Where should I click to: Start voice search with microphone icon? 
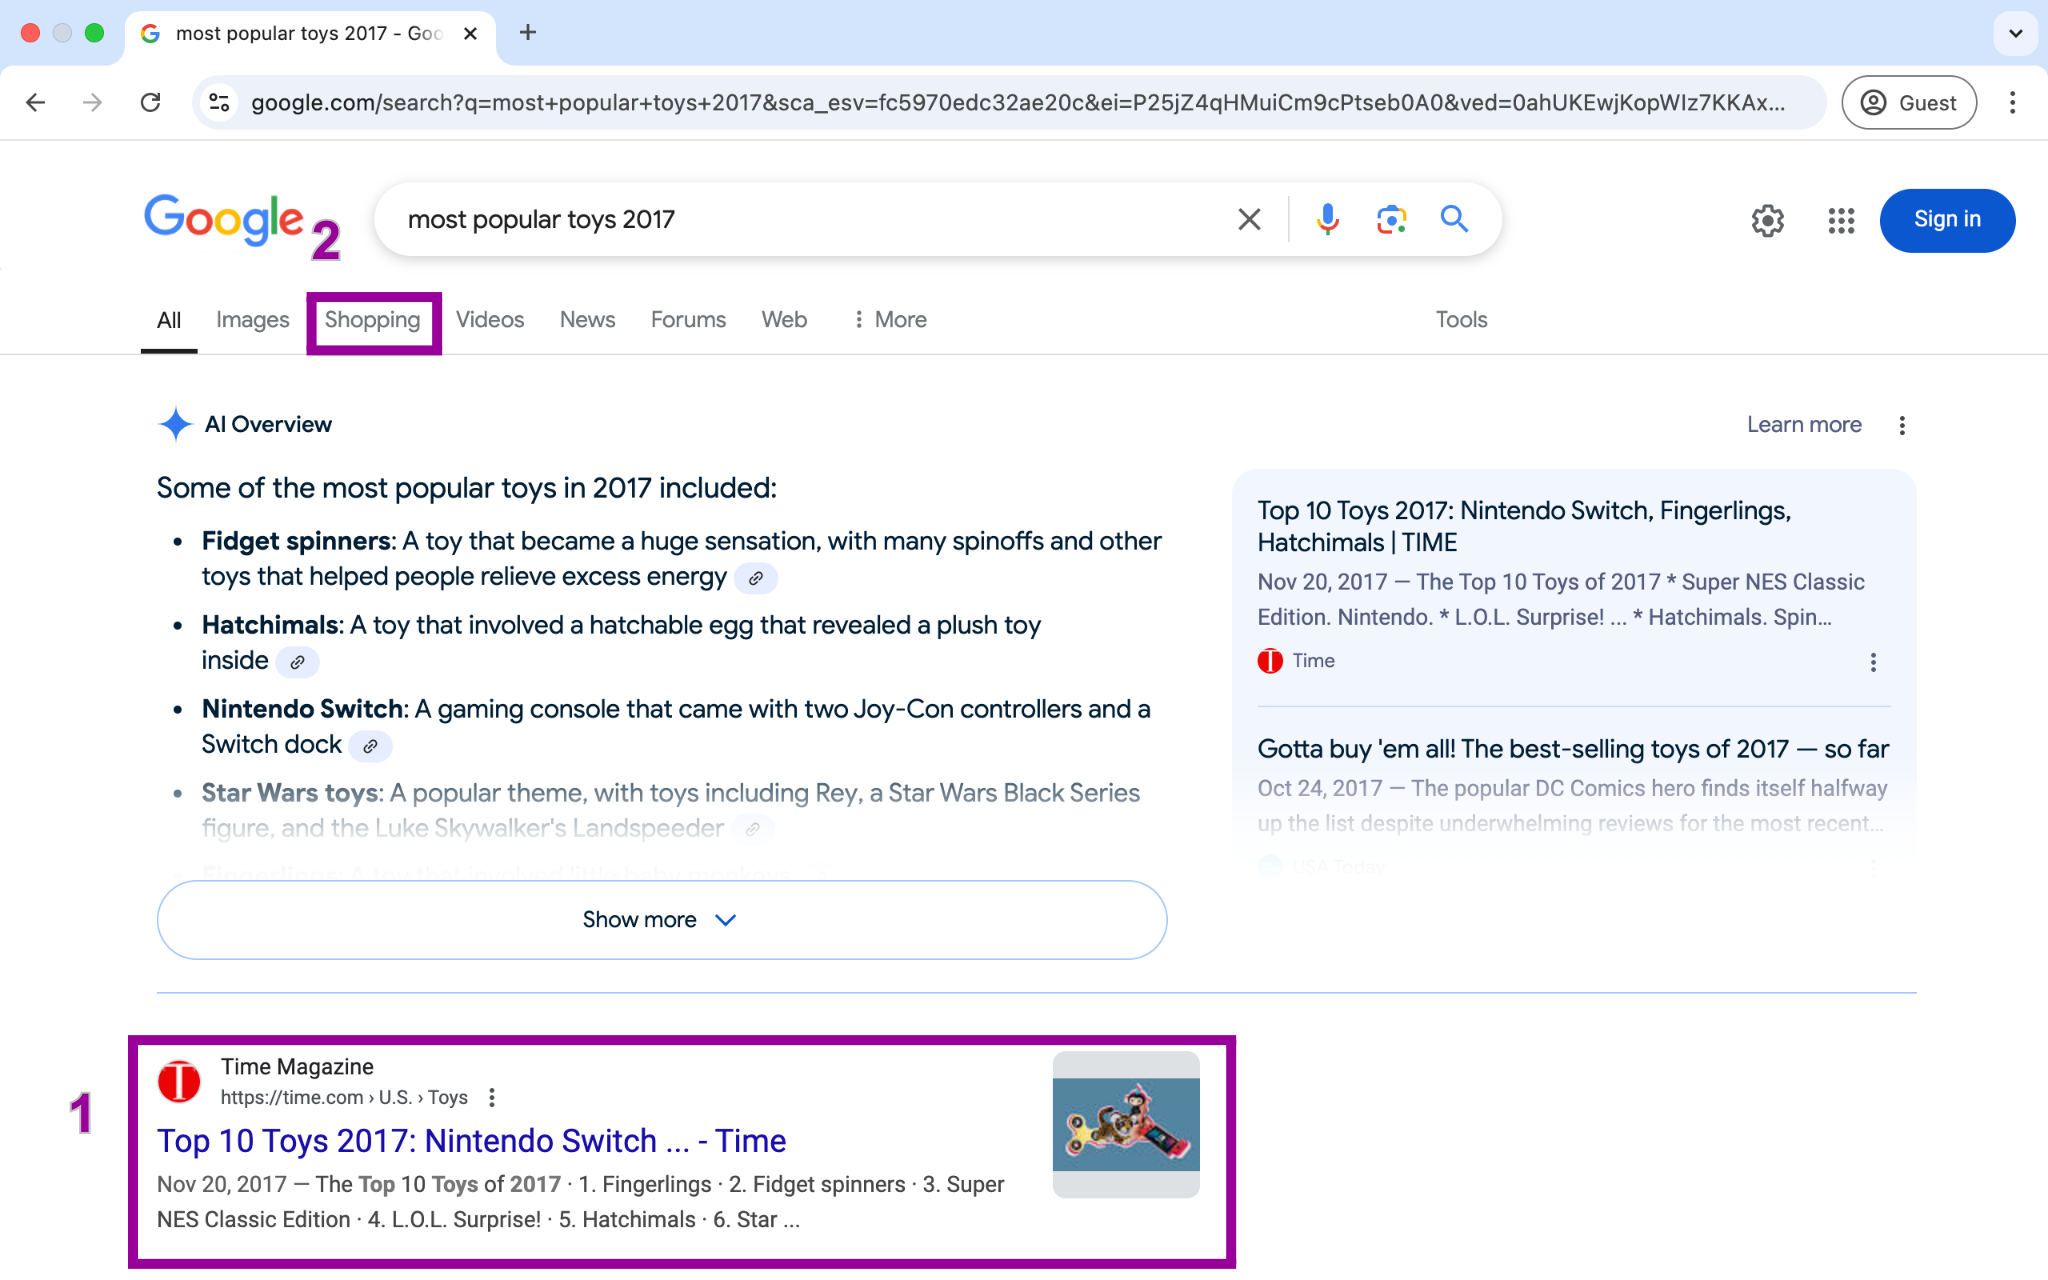(x=1327, y=219)
